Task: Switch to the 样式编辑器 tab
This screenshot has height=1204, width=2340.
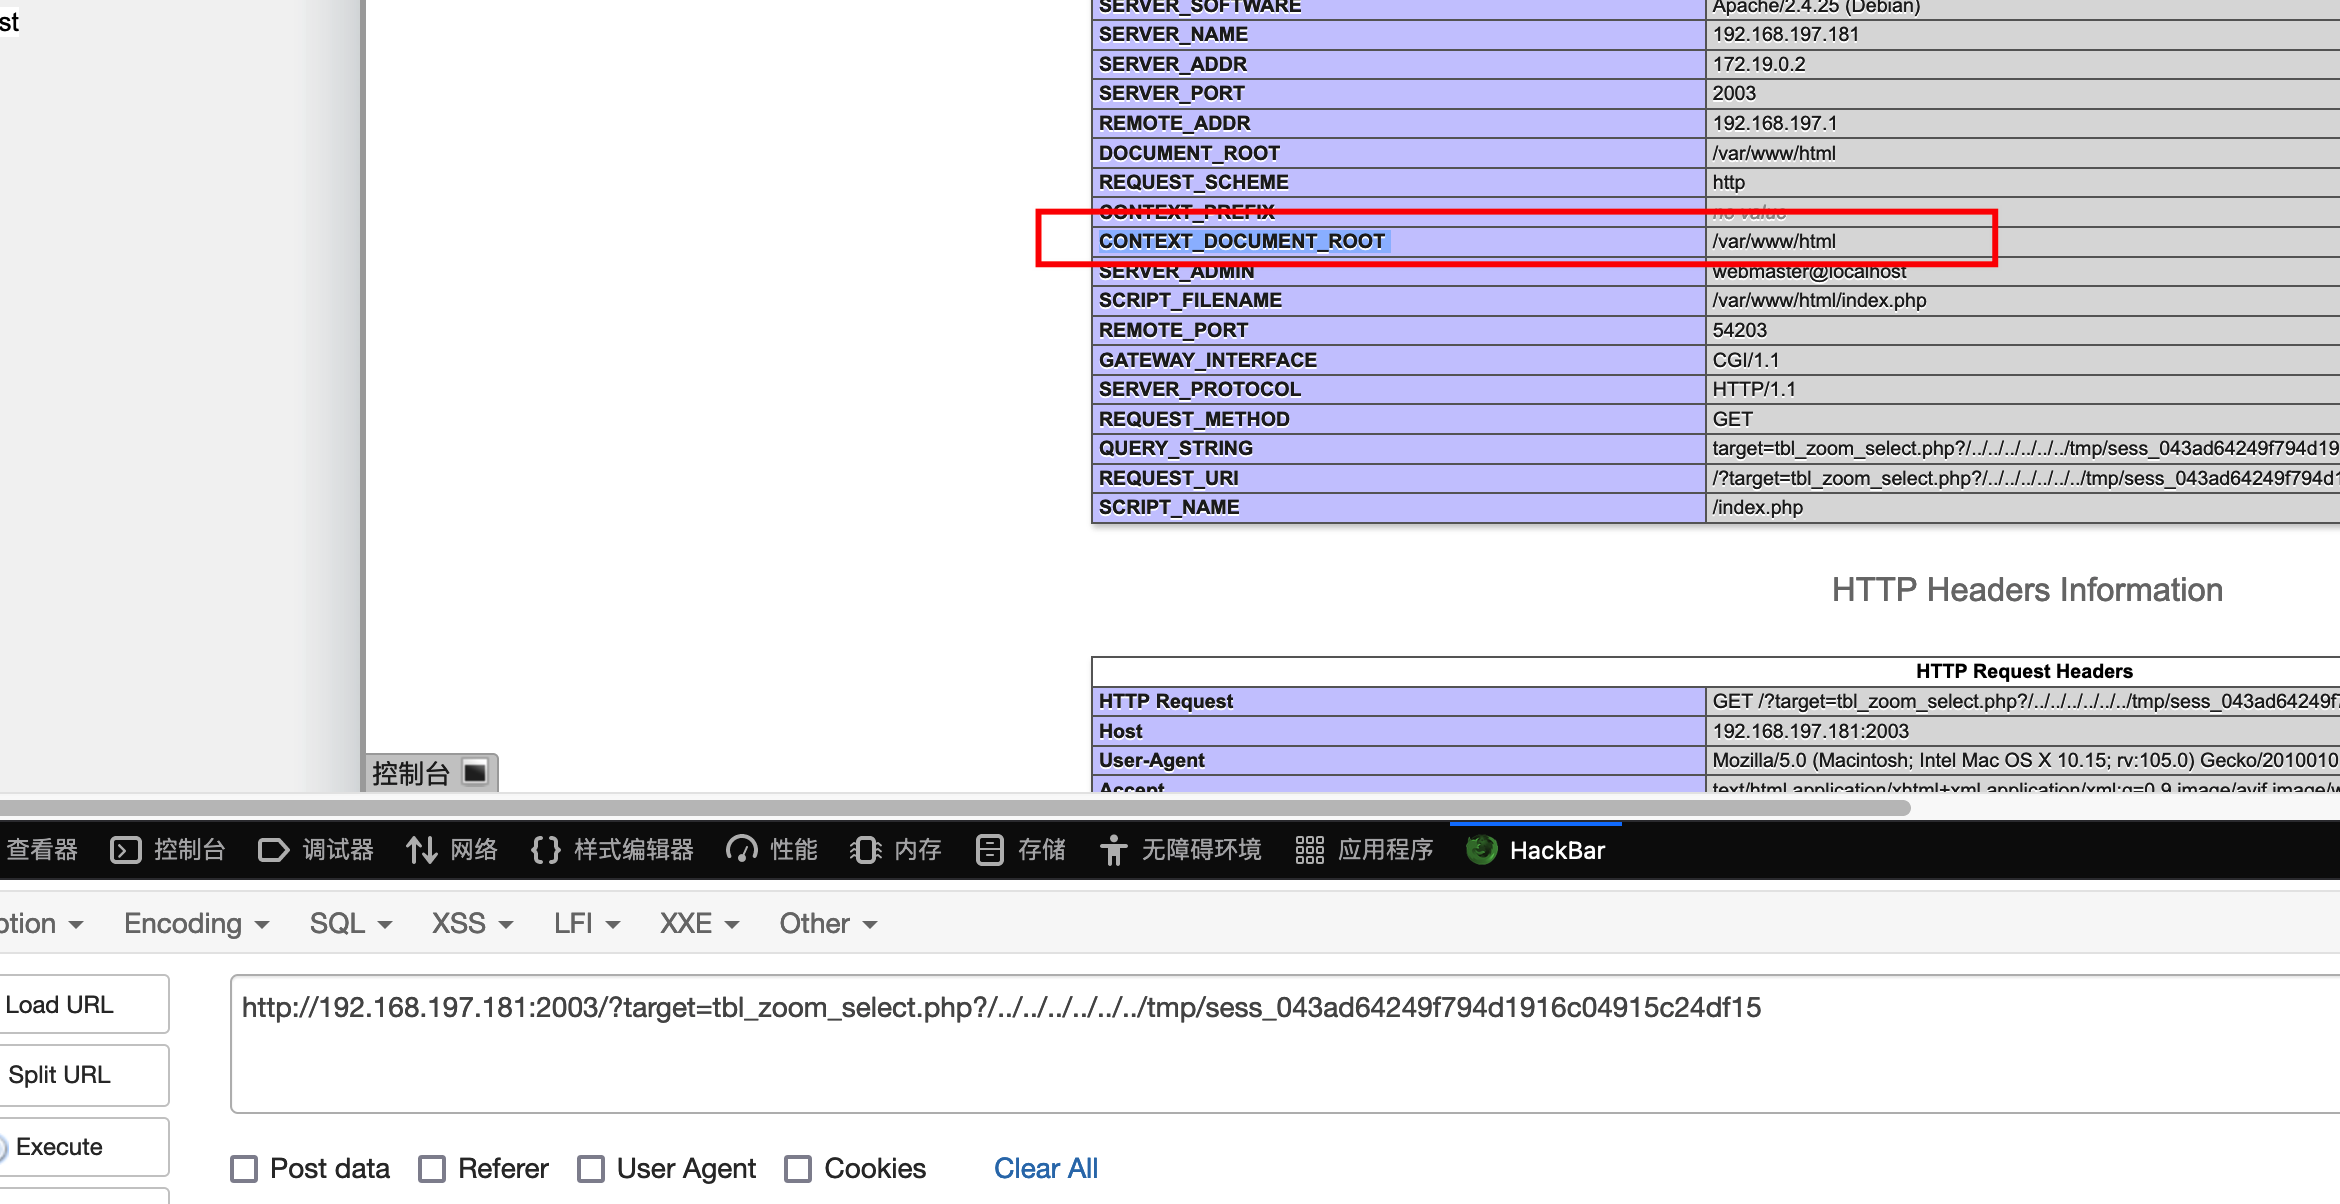Action: 612,850
